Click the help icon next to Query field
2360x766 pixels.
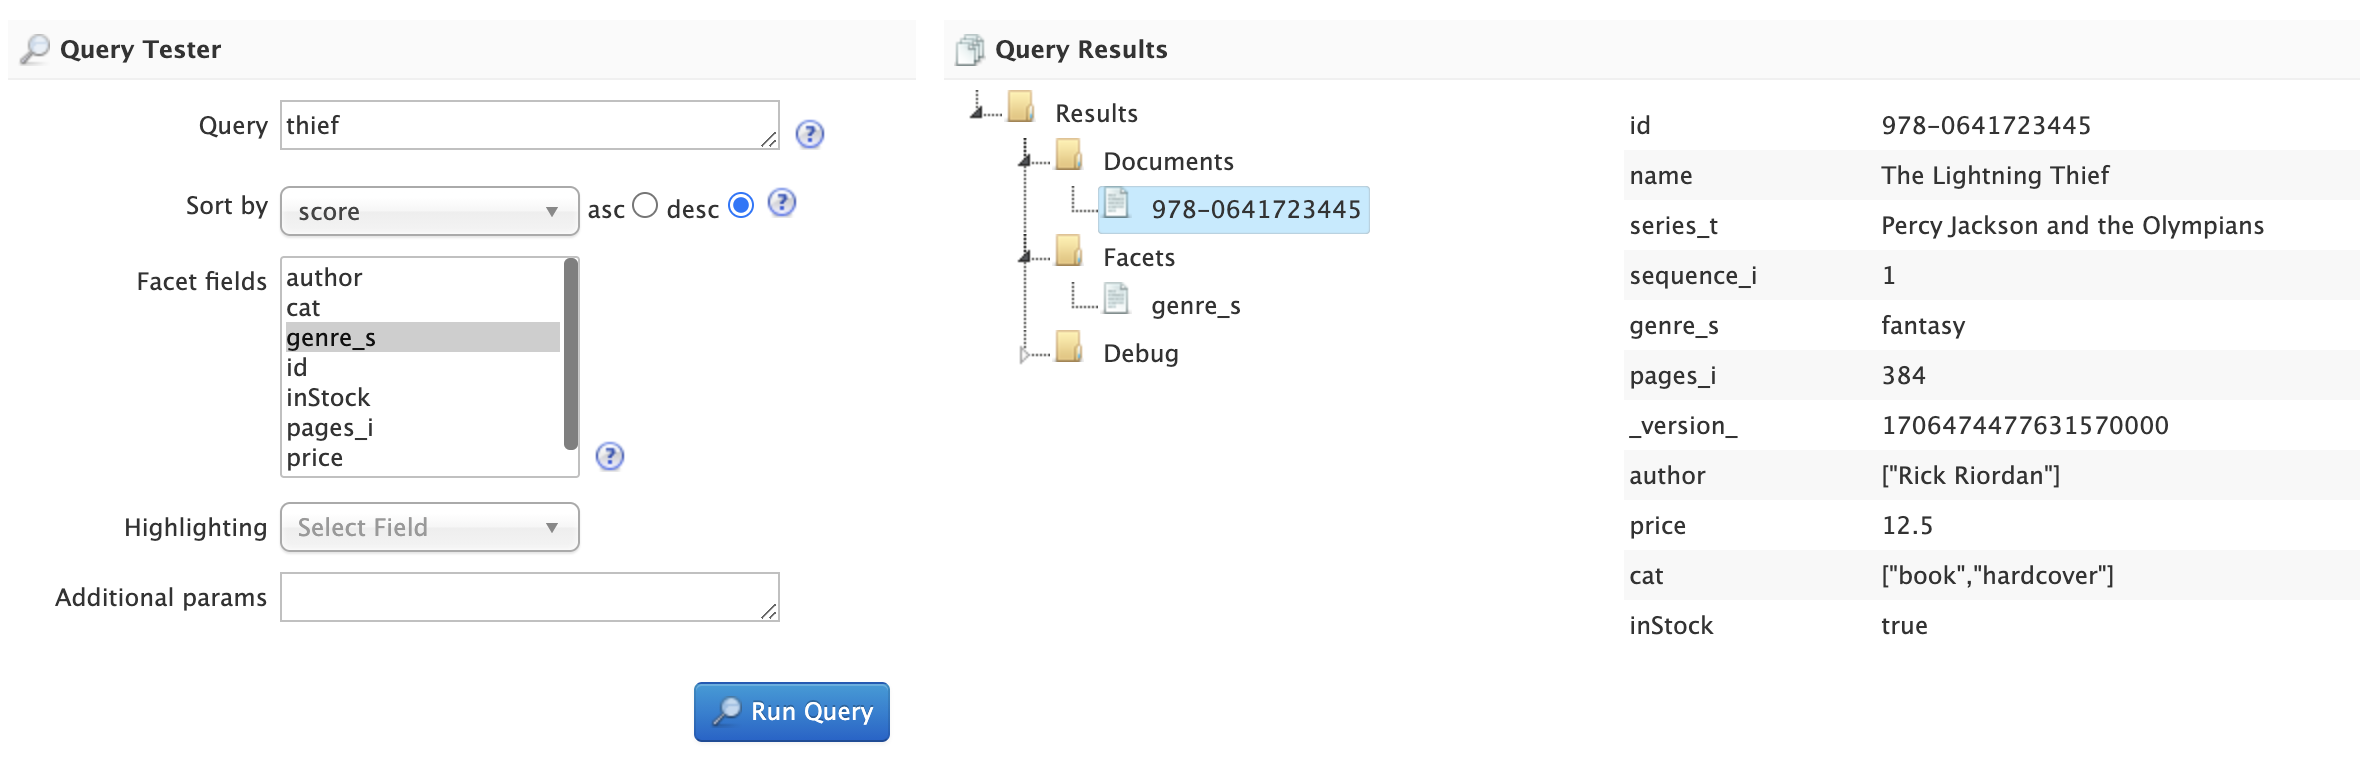[x=809, y=134]
